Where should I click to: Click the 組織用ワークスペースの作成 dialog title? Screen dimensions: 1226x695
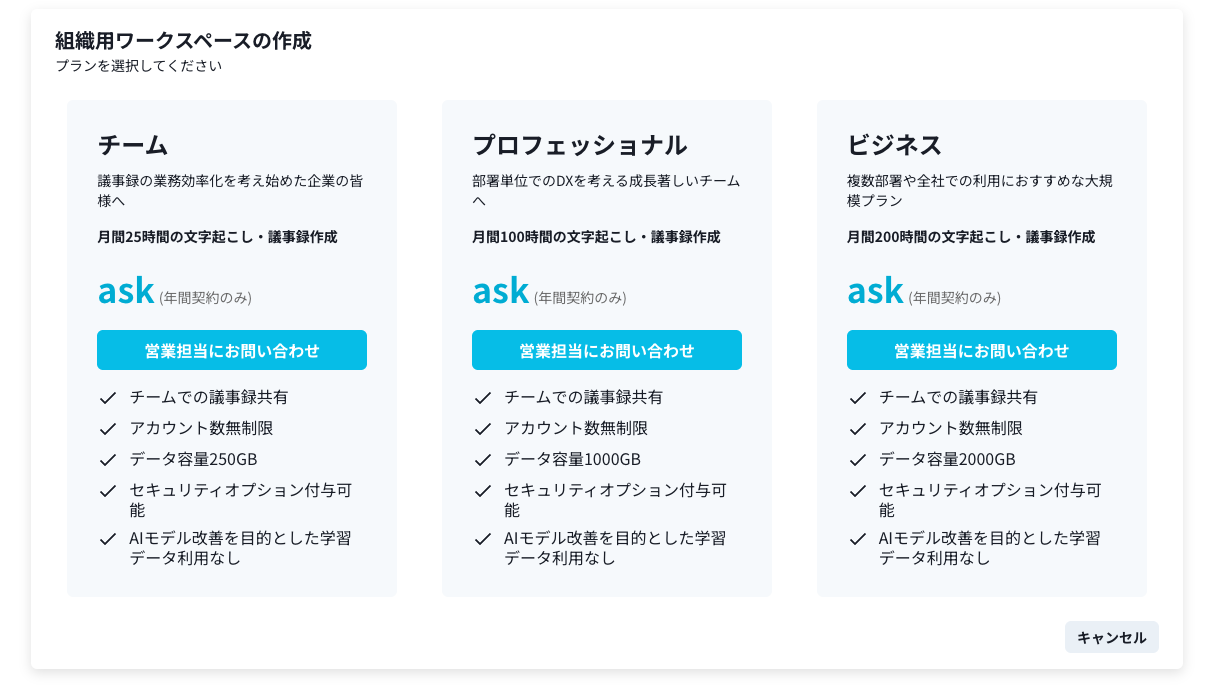click(x=183, y=41)
